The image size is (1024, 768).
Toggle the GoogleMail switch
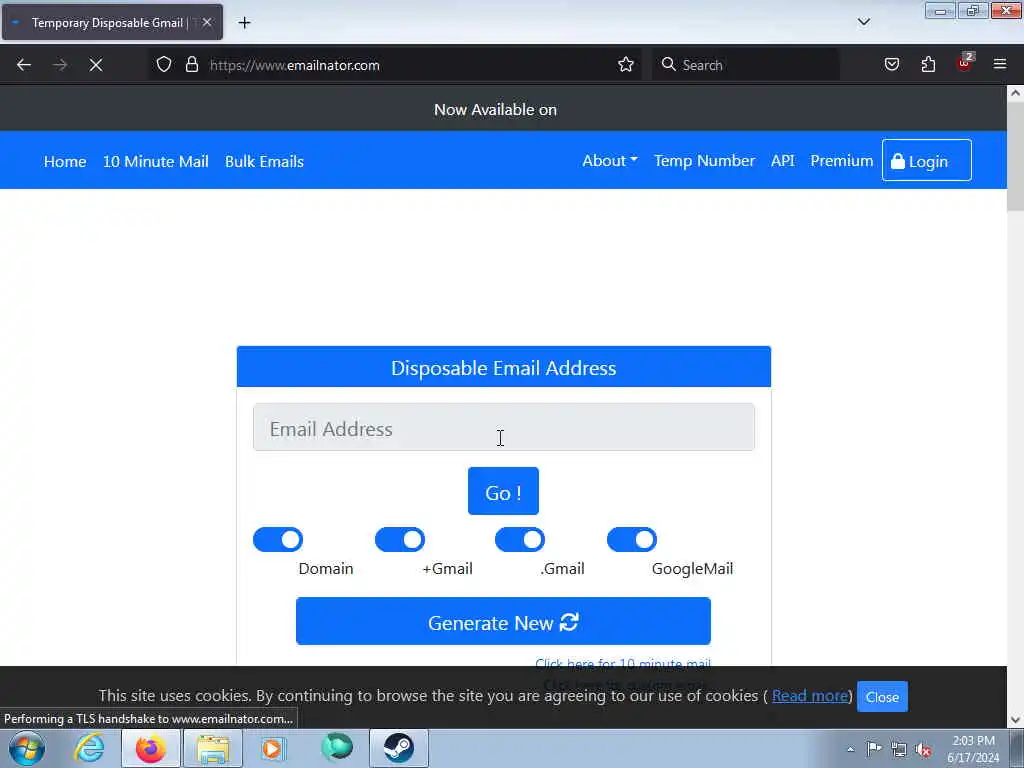tap(632, 539)
